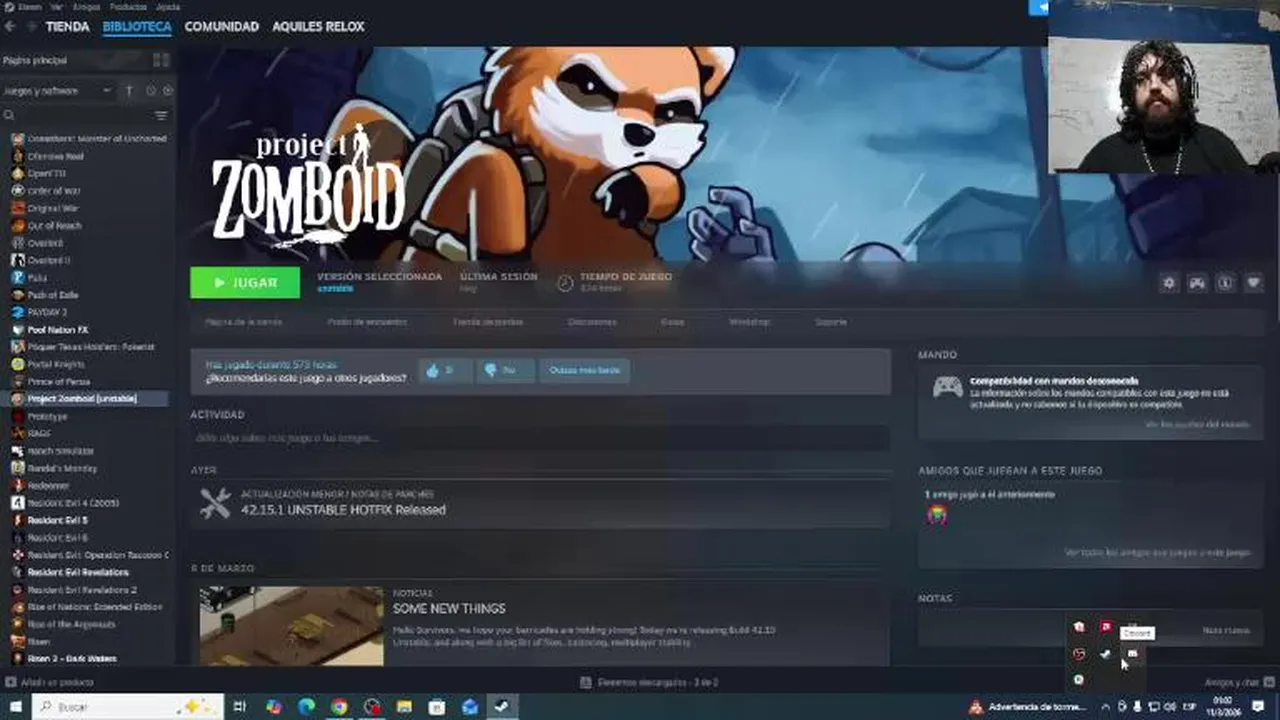Open the SOME NEW THINGS news thumbnail
Viewport: 1280px width, 720px height.
pos(291,626)
